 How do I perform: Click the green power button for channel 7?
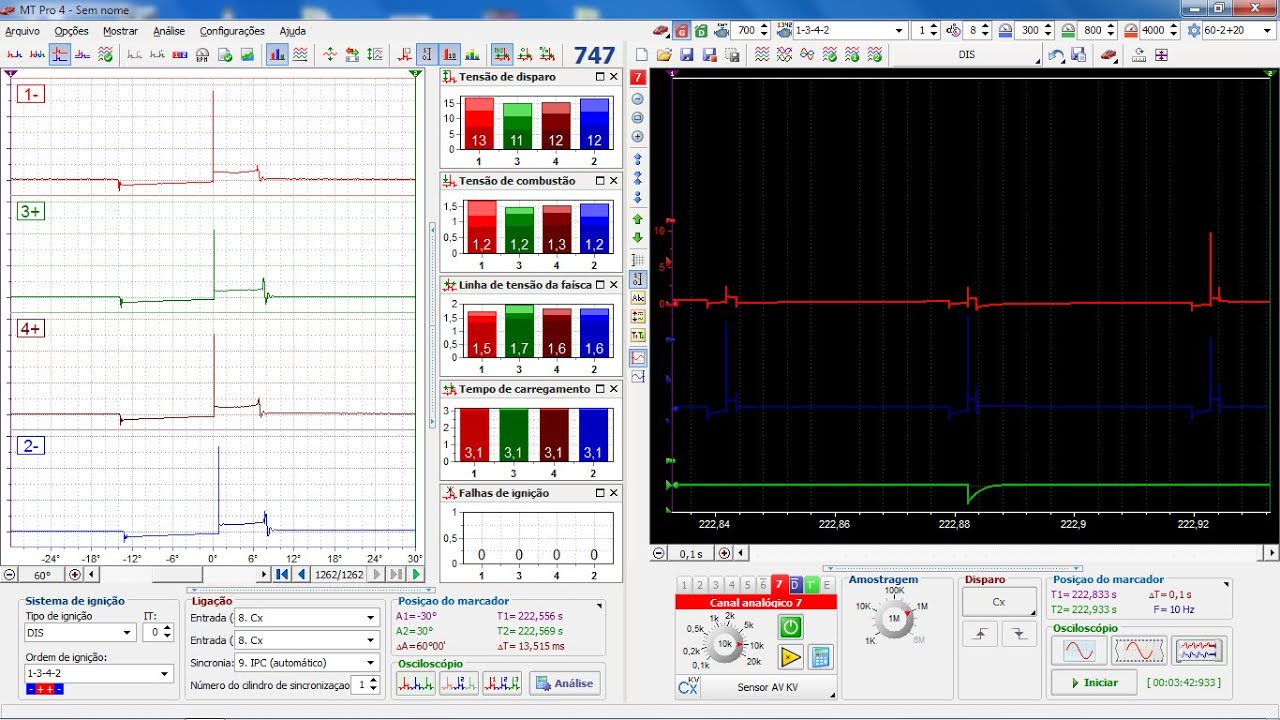pyautogui.click(x=790, y=627)
